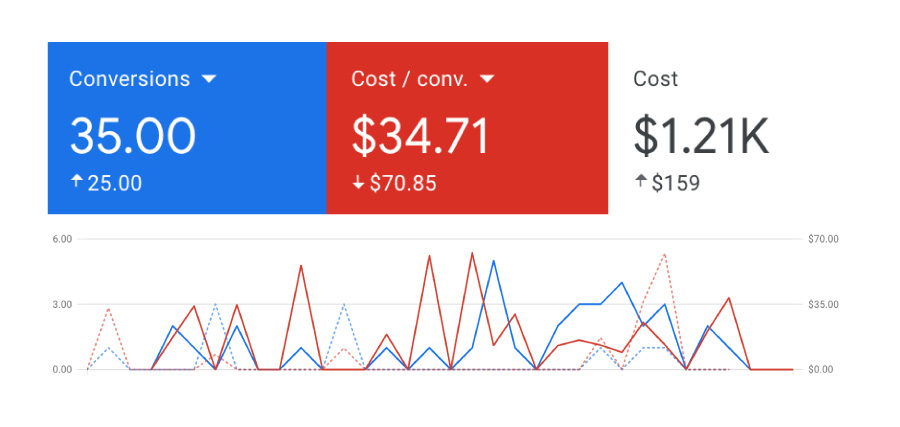This screenshot has width=900, height=427.
Task: Select the red Cost / conv. label
Action: [409, 79]
